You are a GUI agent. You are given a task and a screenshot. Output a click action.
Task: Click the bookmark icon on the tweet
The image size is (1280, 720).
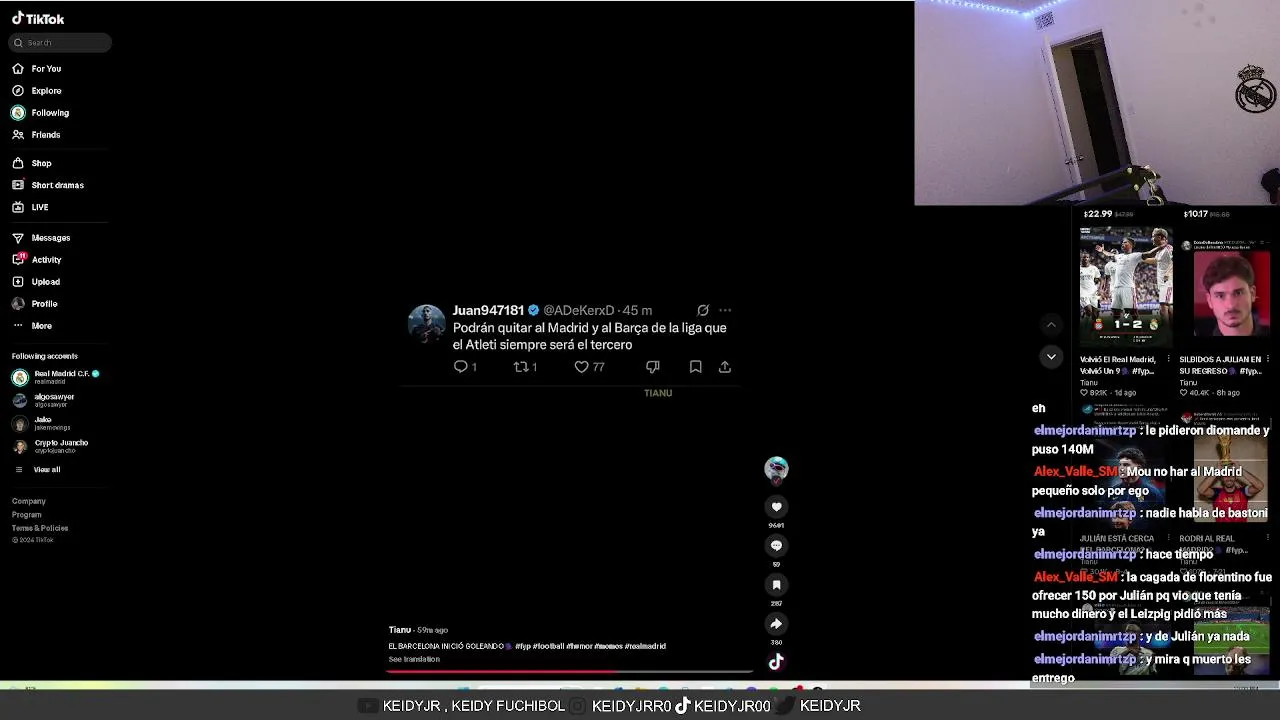[696, 367]
